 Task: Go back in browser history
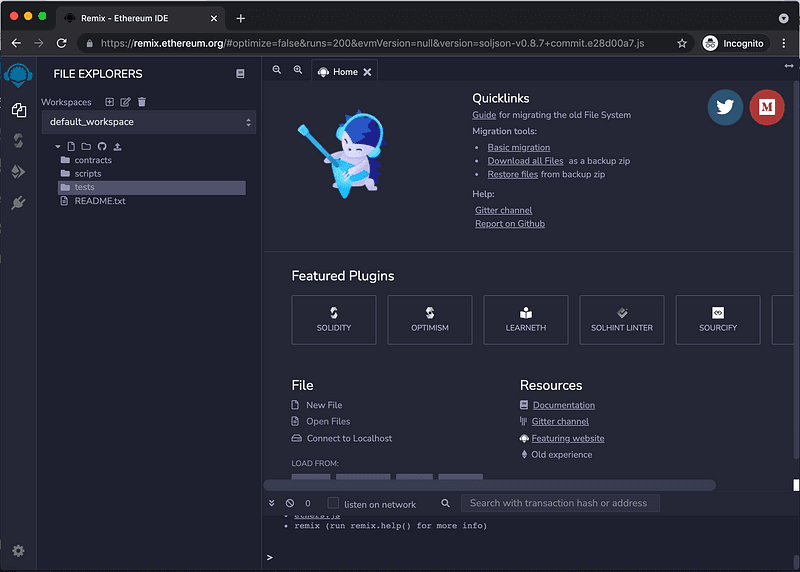[x=16, y=43]
